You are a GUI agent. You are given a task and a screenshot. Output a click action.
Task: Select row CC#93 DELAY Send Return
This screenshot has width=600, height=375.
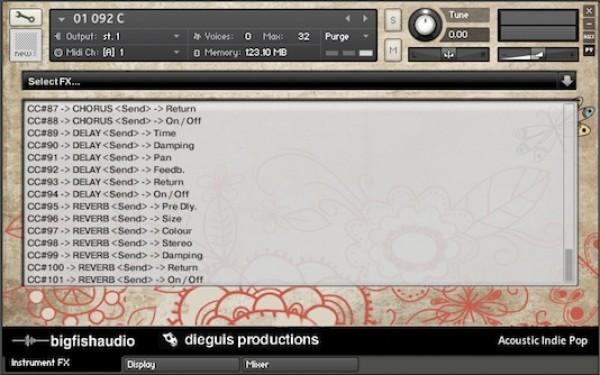[x=106, y=182]
